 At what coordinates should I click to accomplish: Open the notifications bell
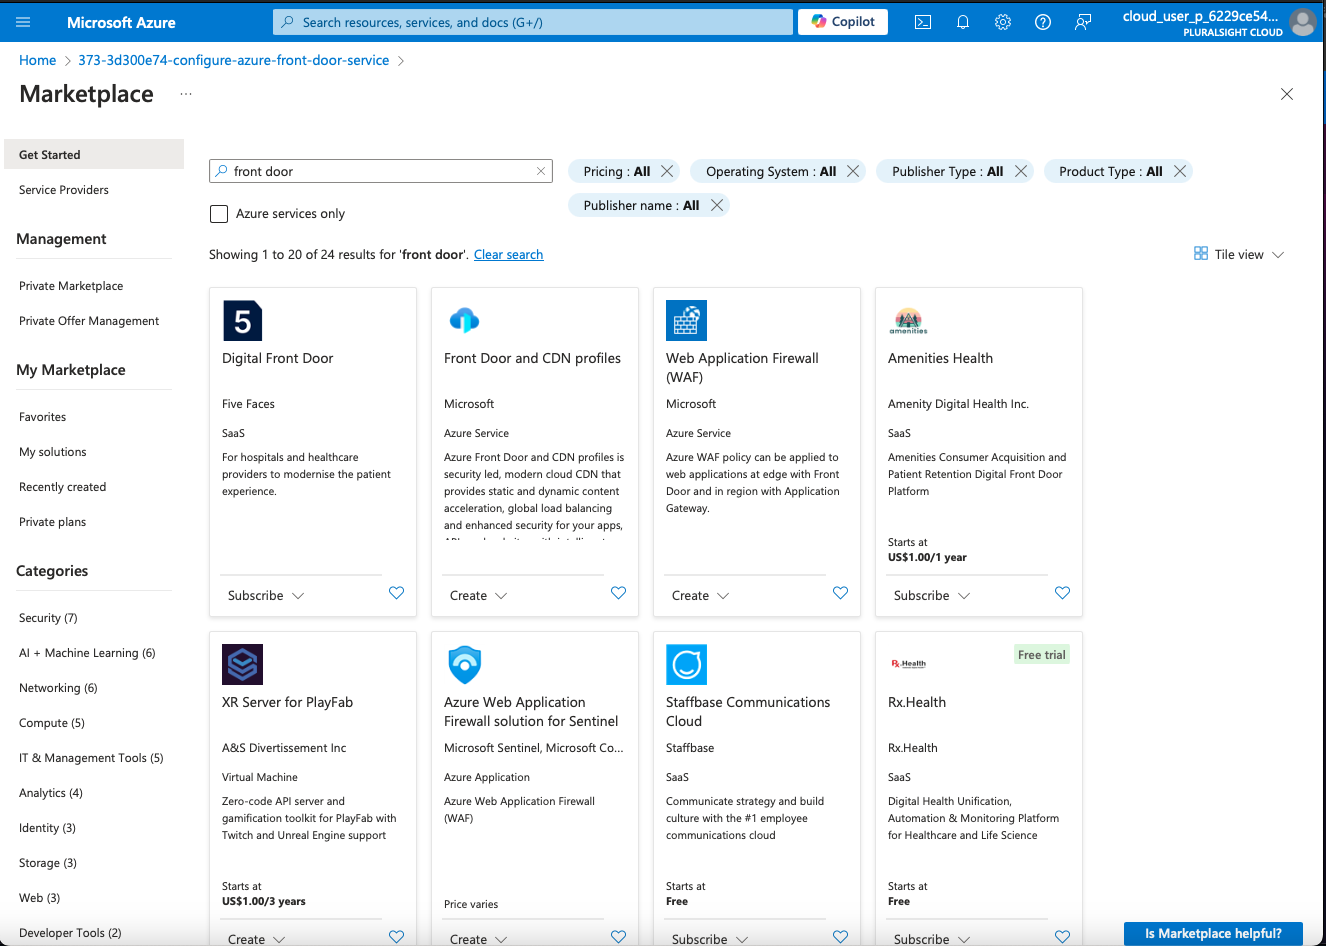click(x=963, y=22)
